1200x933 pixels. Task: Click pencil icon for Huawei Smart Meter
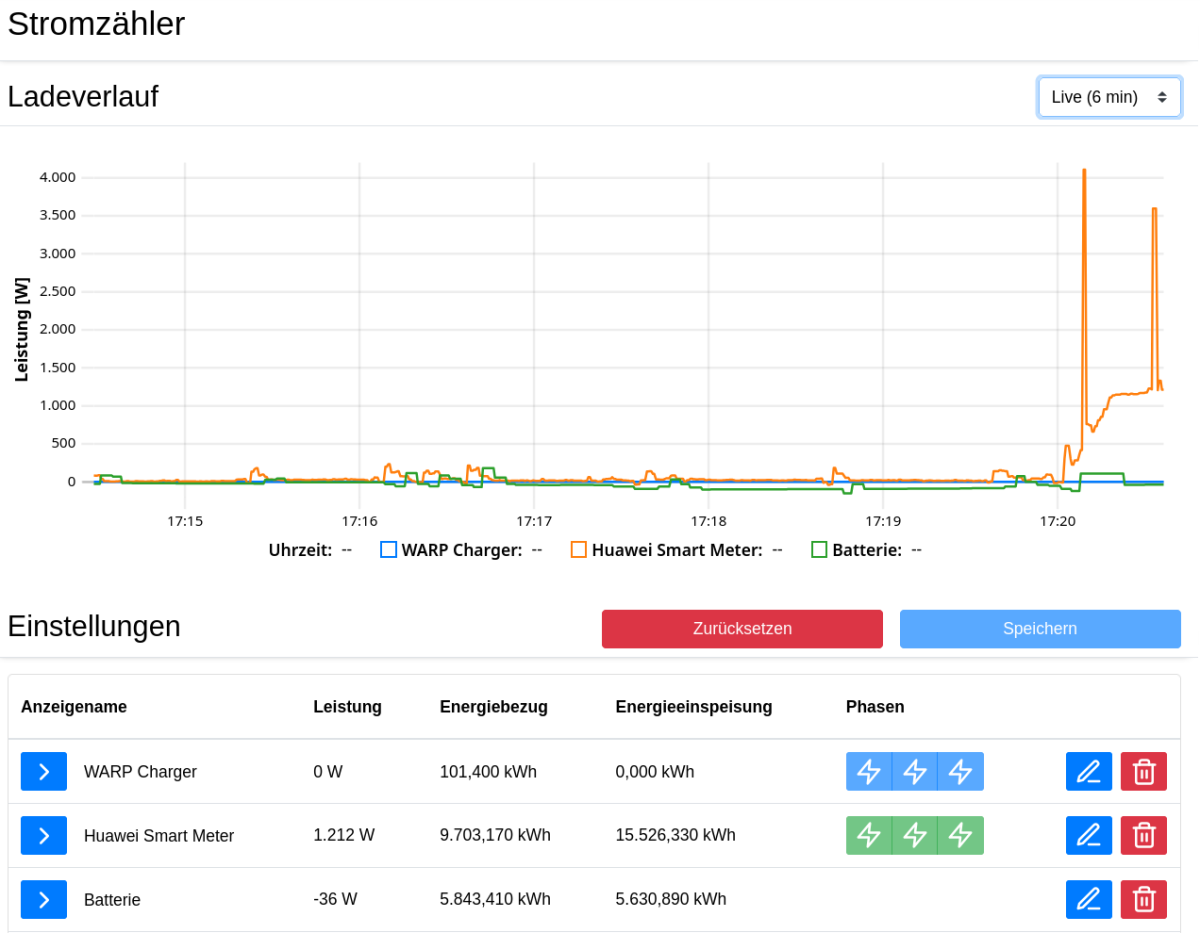click(1088, 835)
